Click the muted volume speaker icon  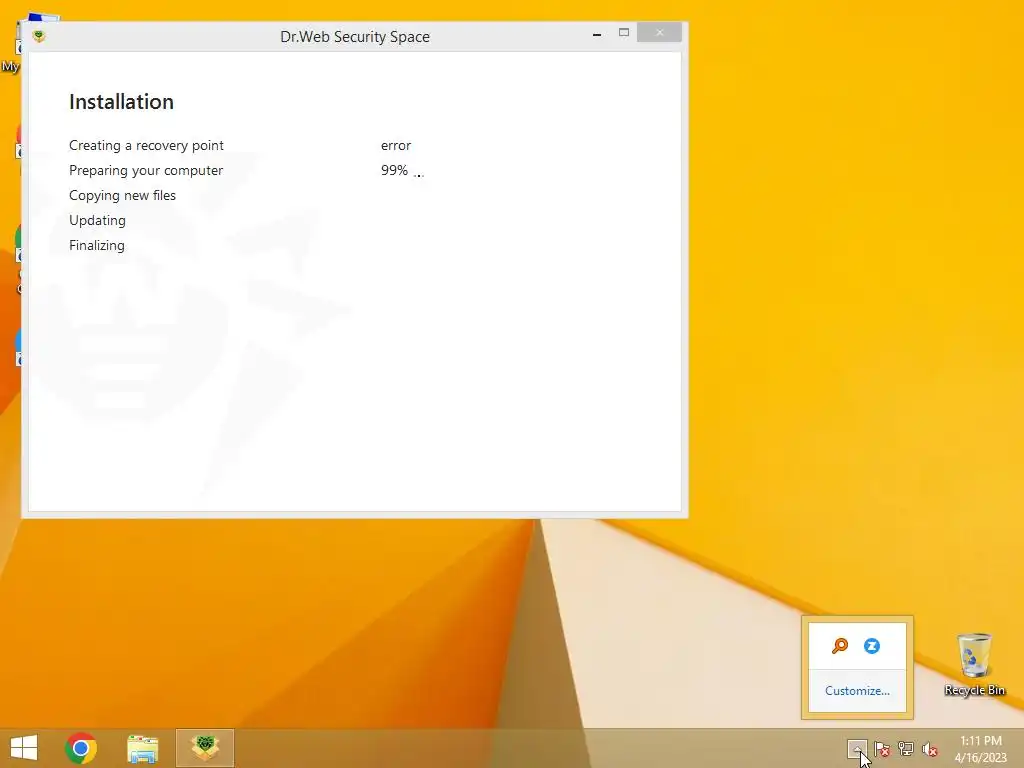click(930, 749)
